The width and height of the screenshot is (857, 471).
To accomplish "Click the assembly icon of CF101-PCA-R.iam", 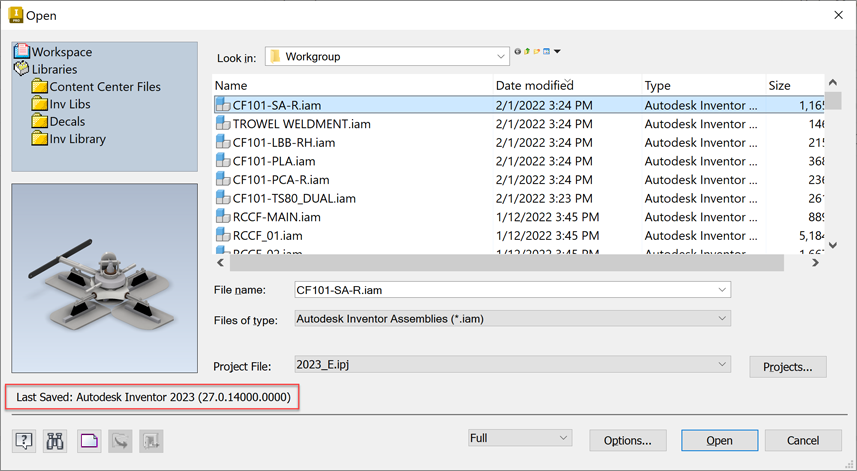I will coord(223,179).
